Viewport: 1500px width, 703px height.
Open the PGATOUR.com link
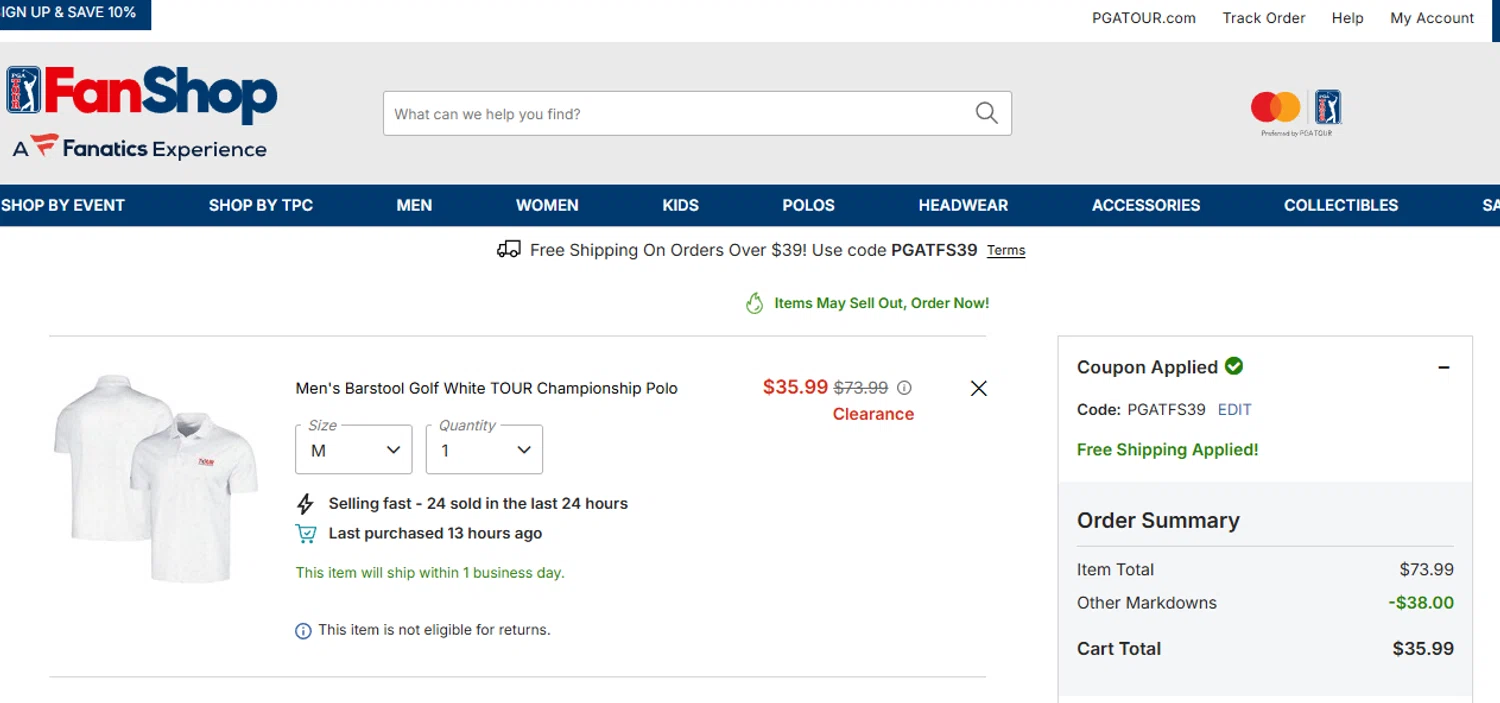pyautogui.click(x=1144, y=18)
